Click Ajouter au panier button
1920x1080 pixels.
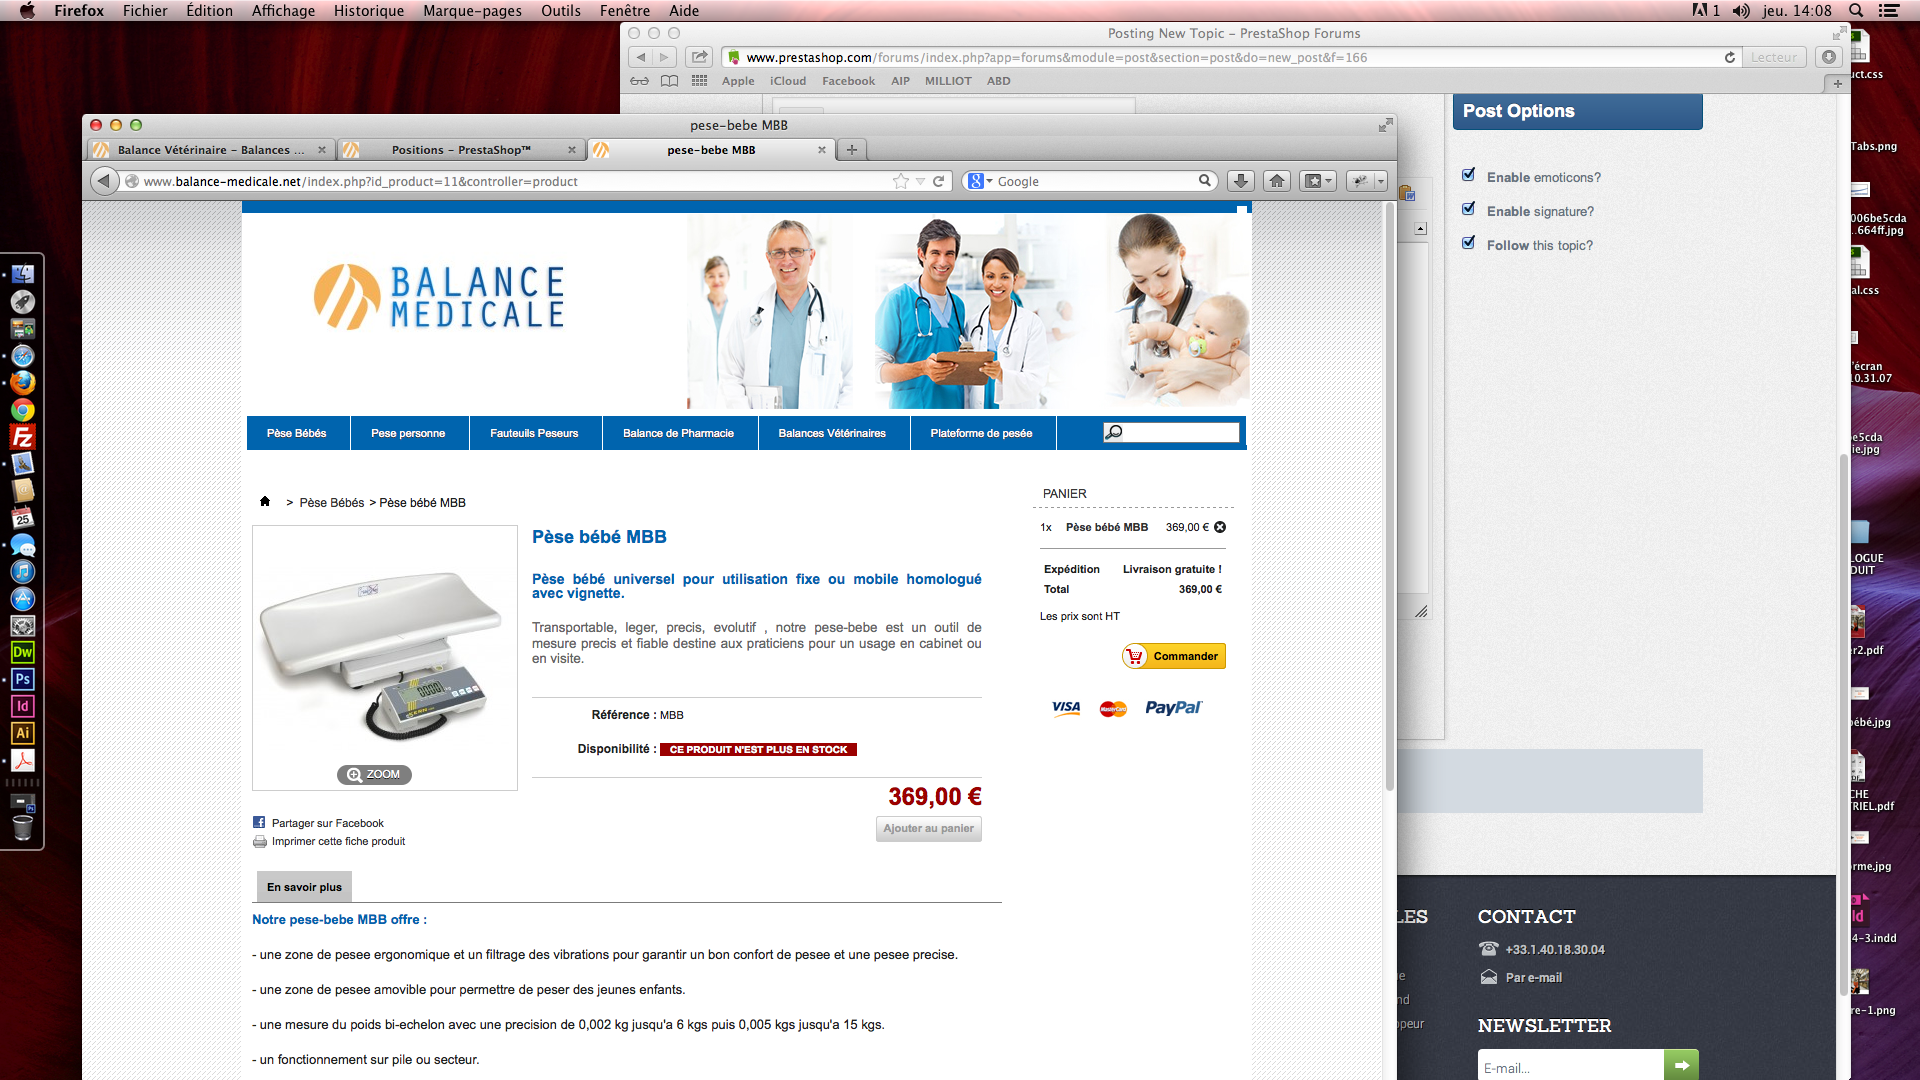point(929,828)
